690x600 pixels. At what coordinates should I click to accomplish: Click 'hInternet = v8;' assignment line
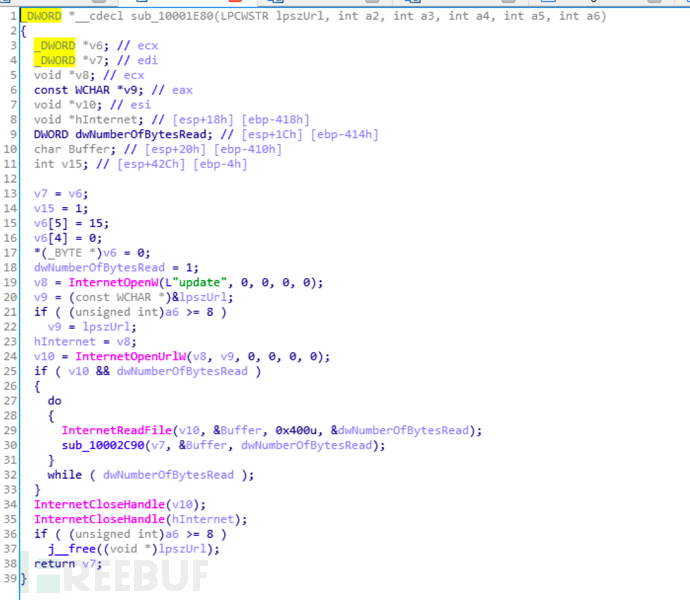[x=85, y=342]
